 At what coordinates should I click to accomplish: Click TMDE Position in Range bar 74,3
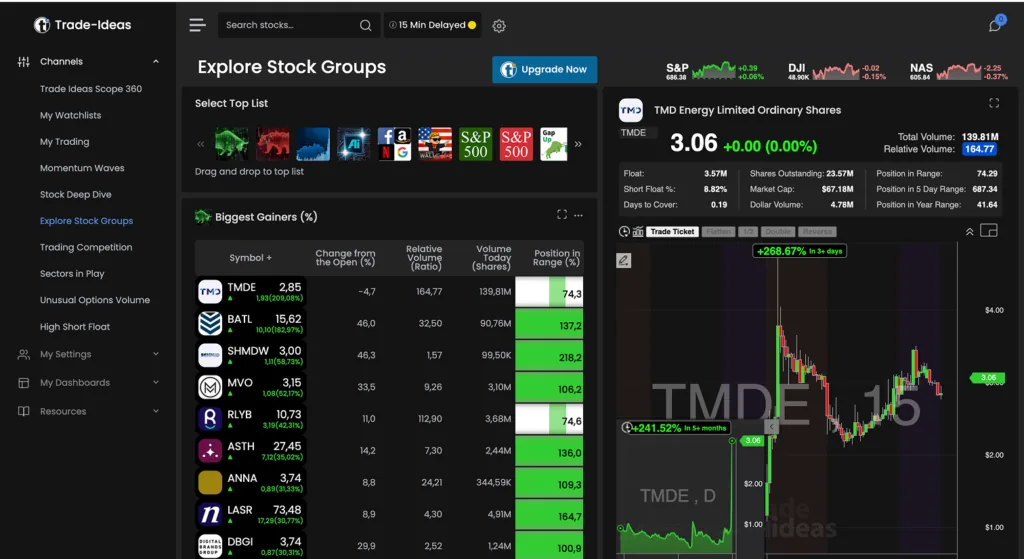549,292
